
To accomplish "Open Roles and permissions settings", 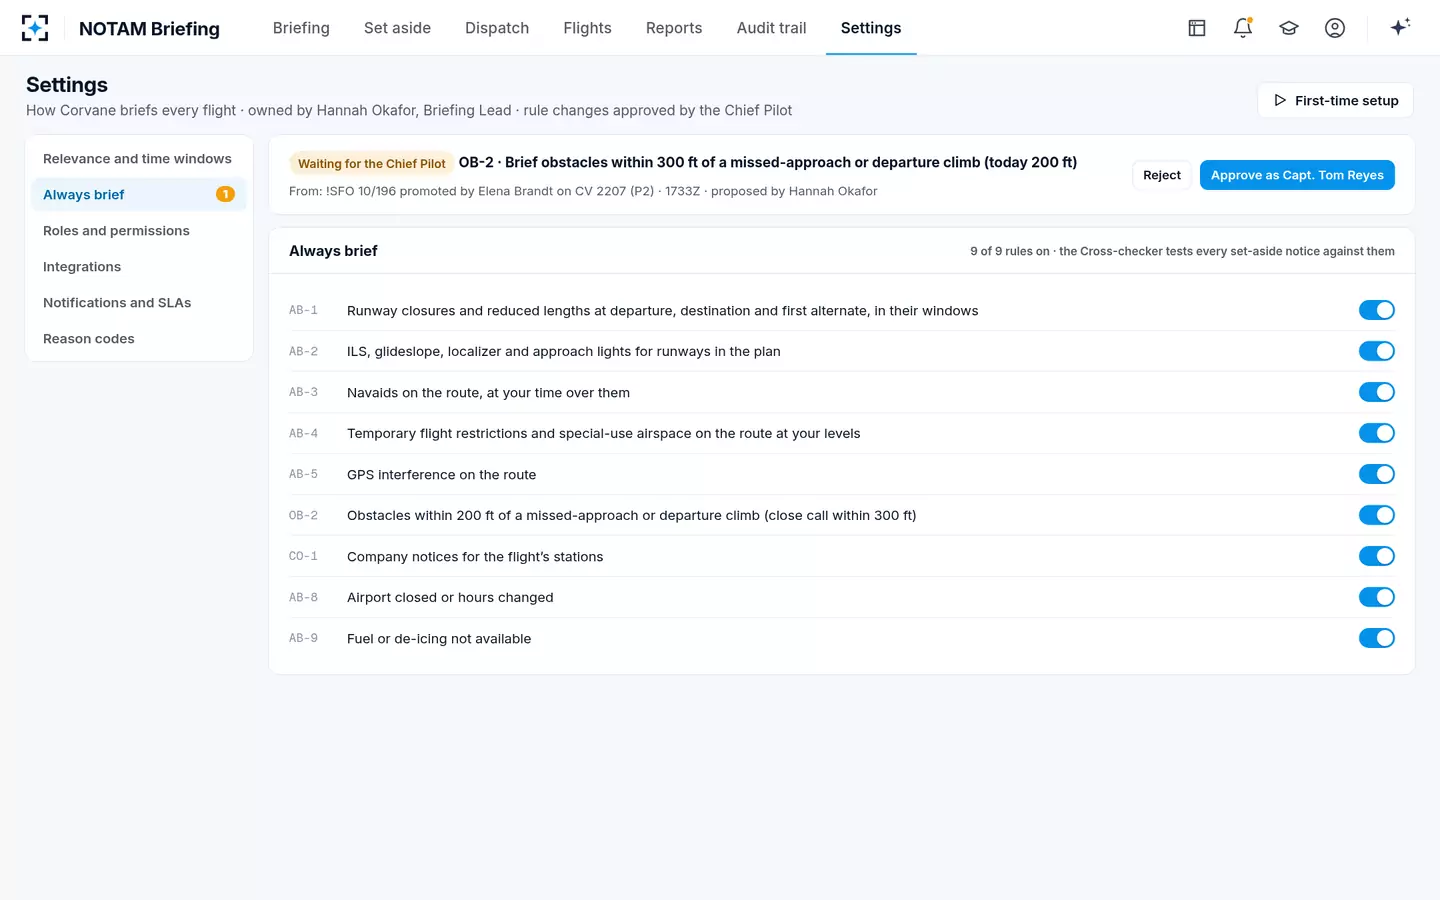I will (138, 231).
